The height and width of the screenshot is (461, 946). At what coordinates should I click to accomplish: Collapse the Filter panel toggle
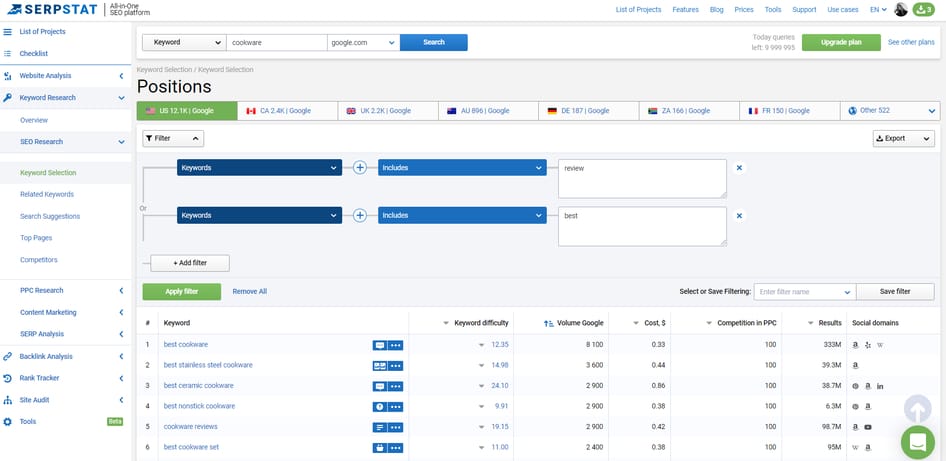tap(173, 139)
